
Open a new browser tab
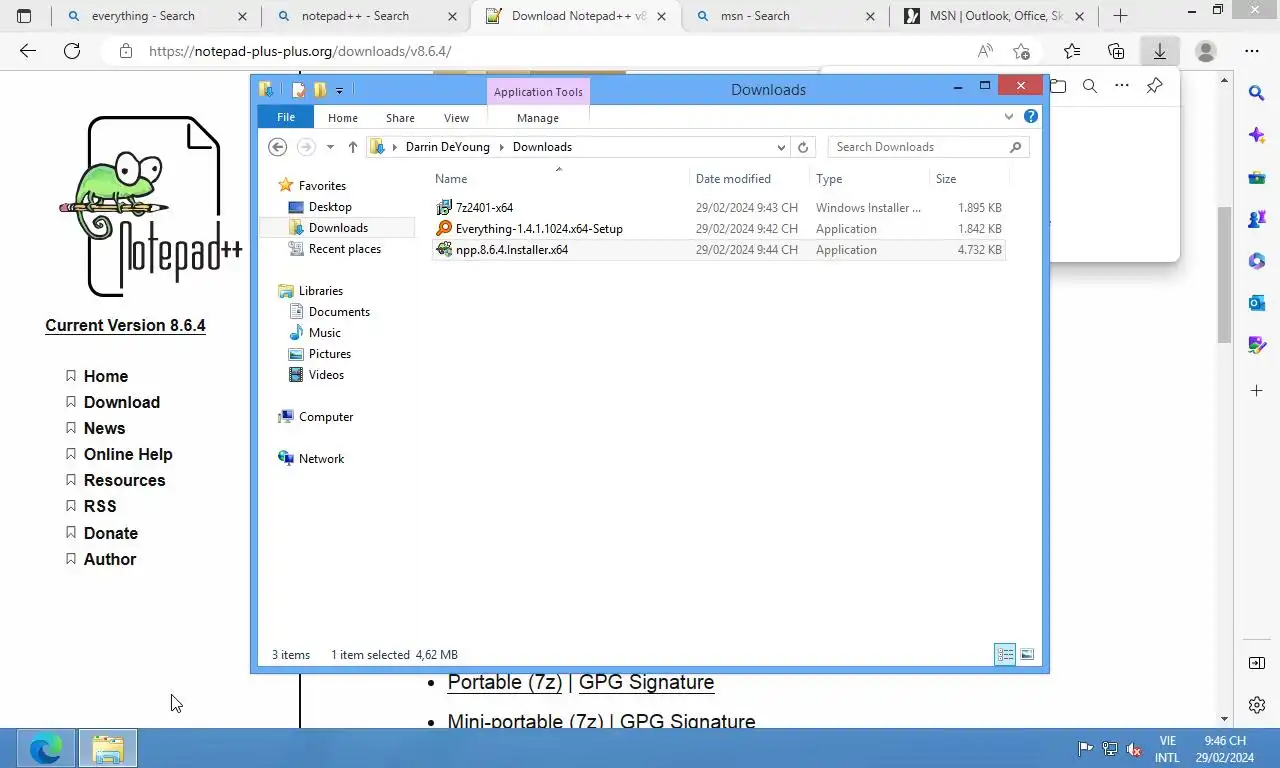point(1121,16)
